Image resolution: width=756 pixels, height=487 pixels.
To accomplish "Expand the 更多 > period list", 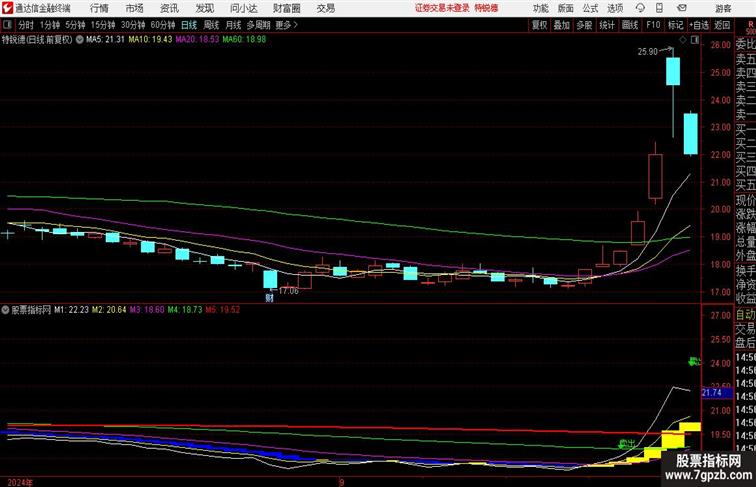I will pos(286,25).
